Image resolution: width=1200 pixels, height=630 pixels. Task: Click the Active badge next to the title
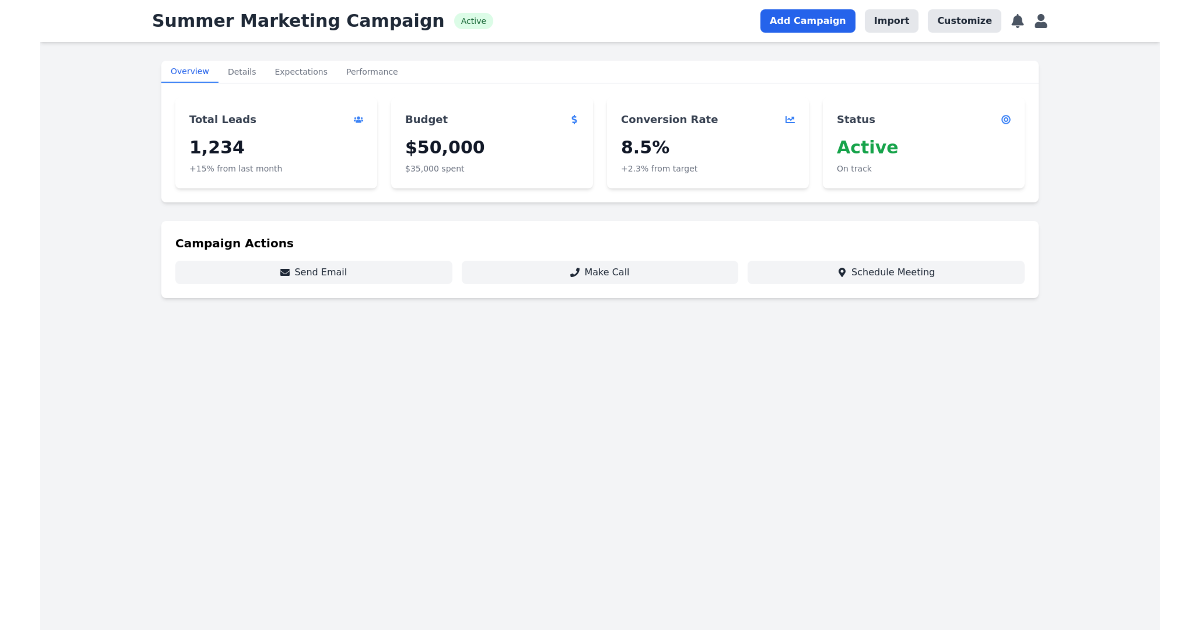coord(473,20)
